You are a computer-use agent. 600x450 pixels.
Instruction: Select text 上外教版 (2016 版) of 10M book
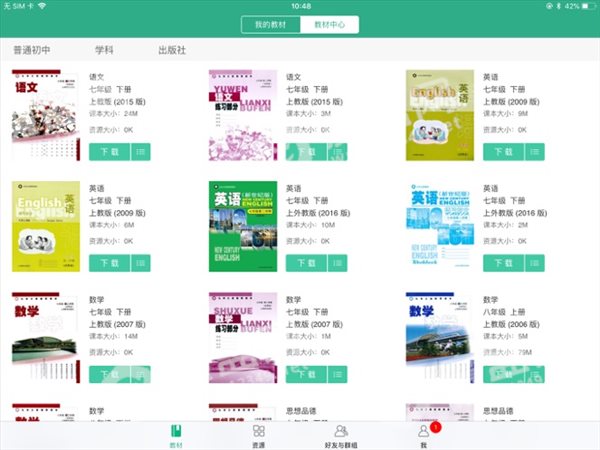click(318, 213)
